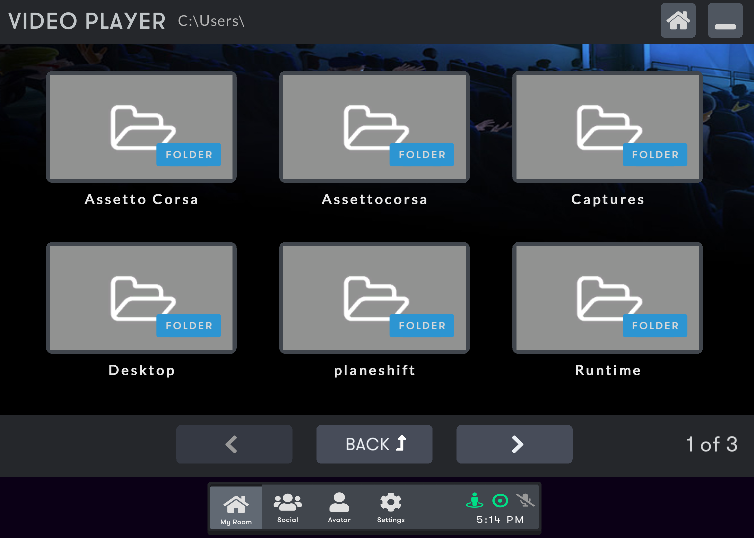Click the Assetto Corsa name label
754x538 pixels.
coord(141,200)
